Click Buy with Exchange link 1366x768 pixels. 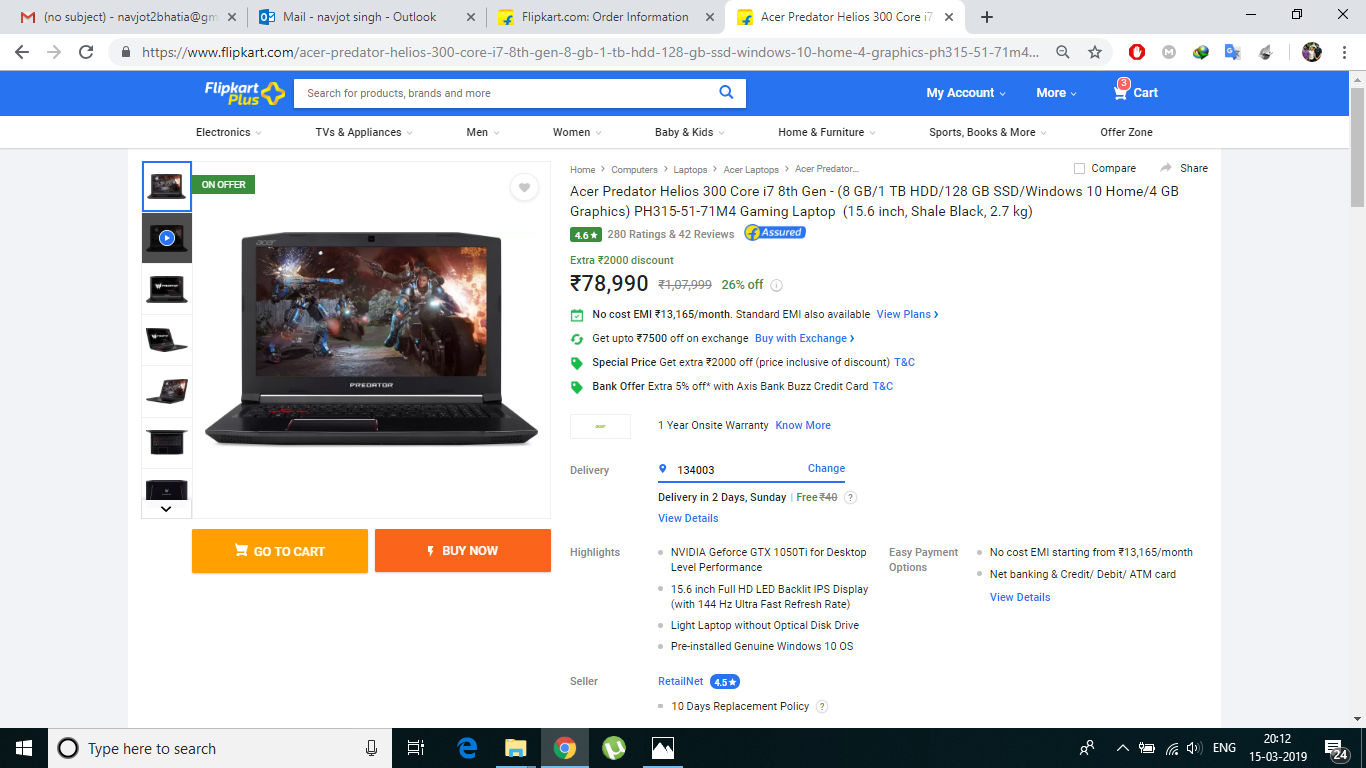[804, 338]
